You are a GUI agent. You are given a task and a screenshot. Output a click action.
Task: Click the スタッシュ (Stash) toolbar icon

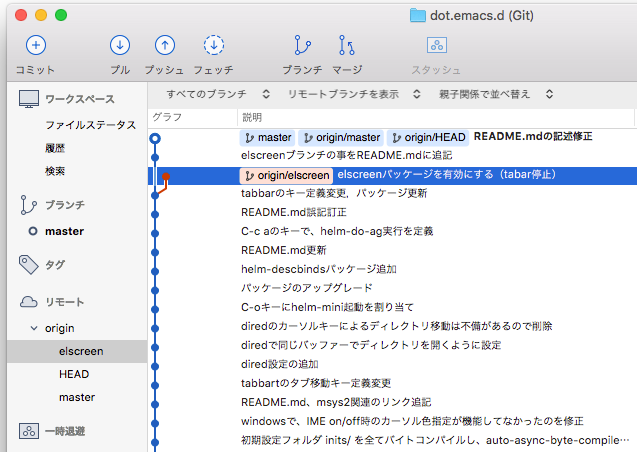pos(437,45)
